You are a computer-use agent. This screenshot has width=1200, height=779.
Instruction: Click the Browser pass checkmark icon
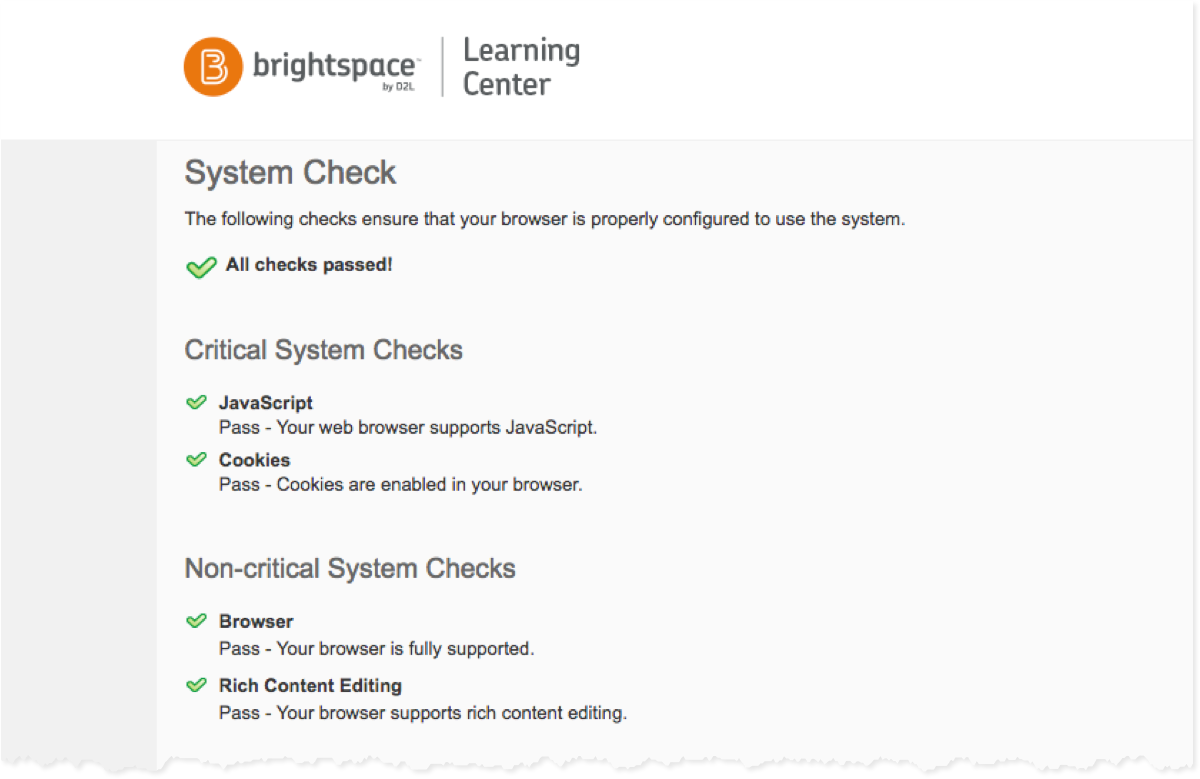click(x=196, y=621)
